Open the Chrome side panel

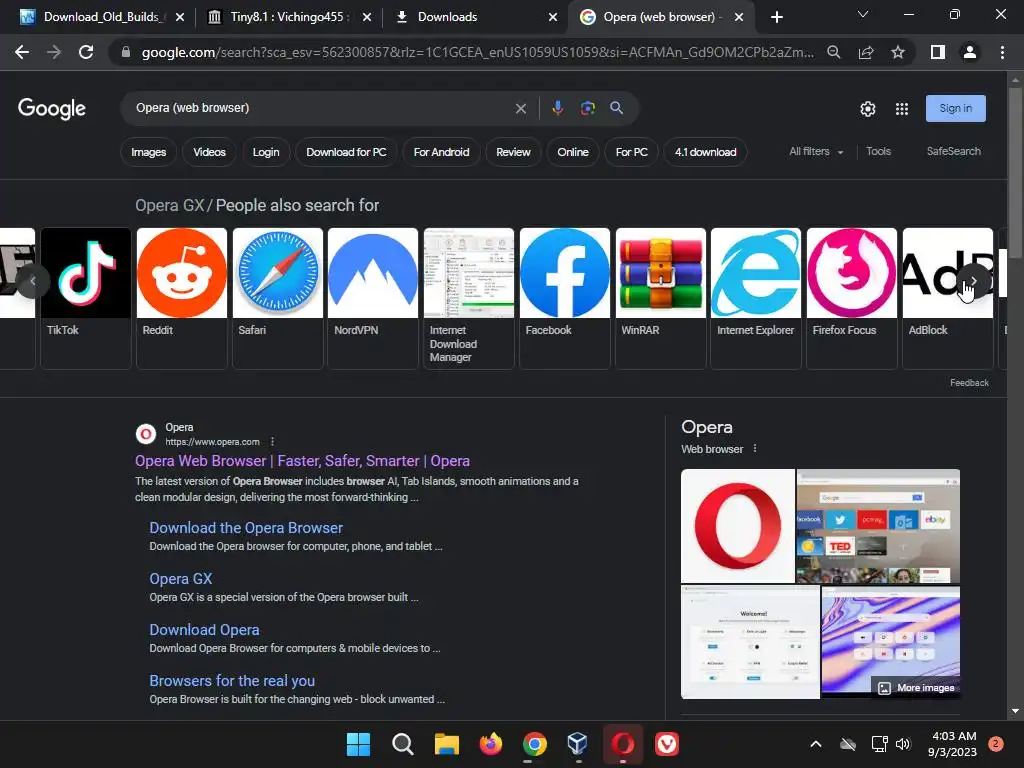pyautogui.click(x=938, y=52)
